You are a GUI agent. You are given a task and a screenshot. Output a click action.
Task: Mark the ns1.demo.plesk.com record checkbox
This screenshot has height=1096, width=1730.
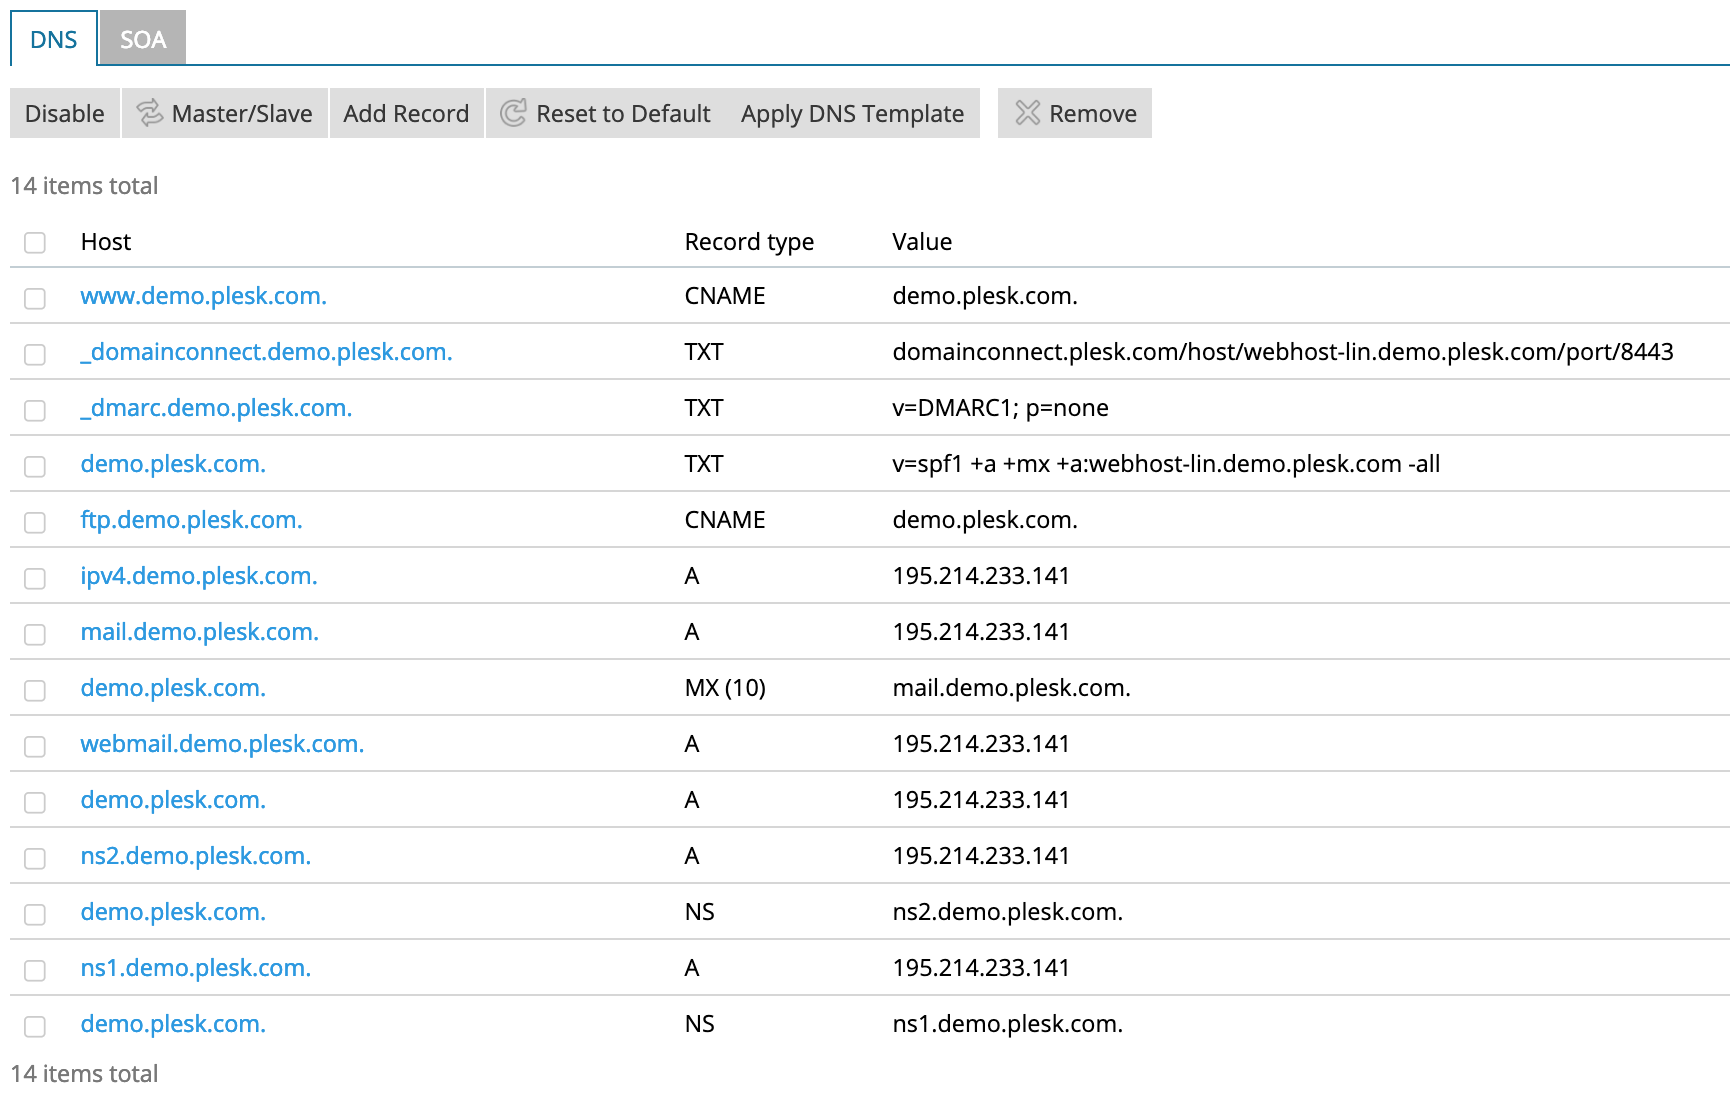(x=35, y=971)
